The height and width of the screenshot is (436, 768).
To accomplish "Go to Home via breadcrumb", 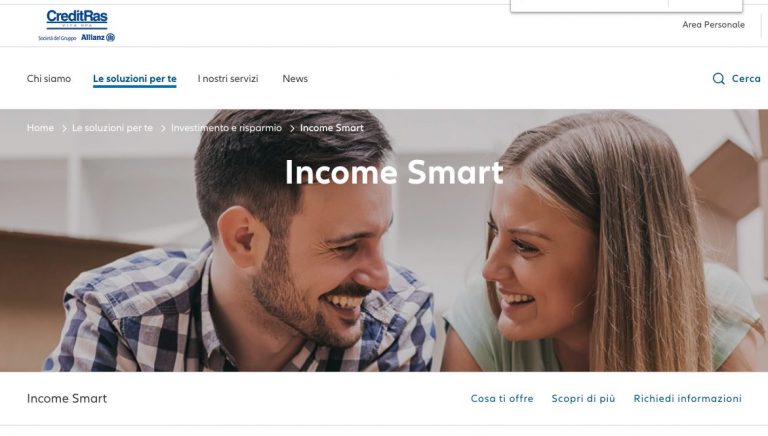I will tap(40, 128).
